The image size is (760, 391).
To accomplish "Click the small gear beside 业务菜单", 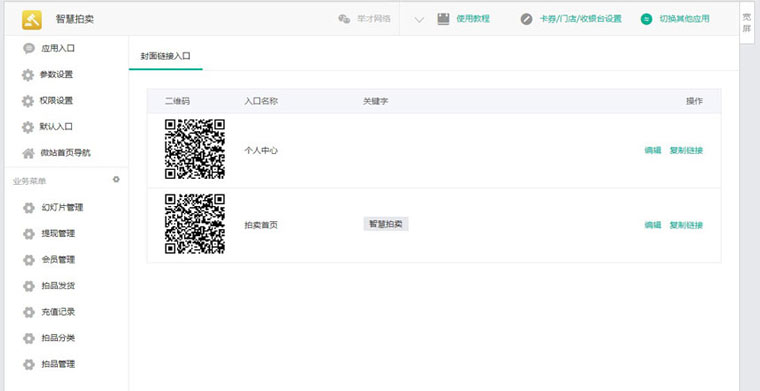I will click(x=116, y=179).
